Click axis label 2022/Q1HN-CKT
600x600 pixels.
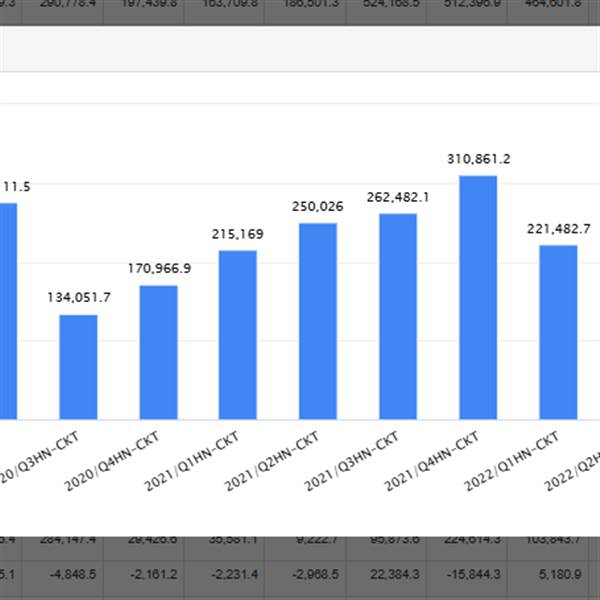tap(511, 461)
